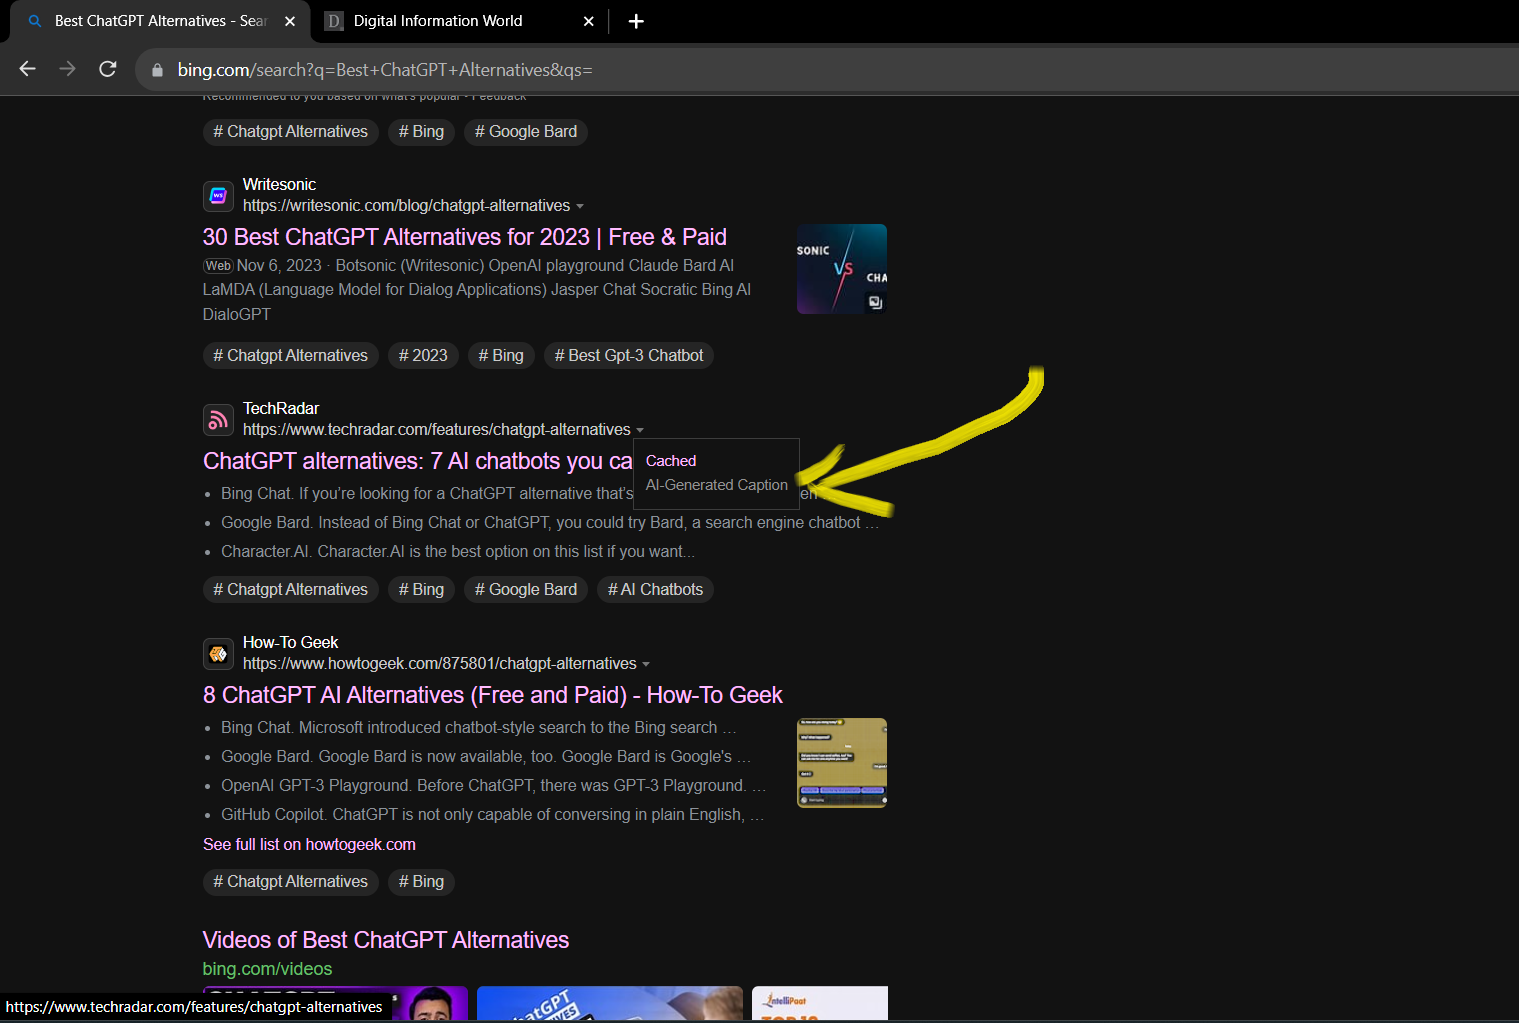Image resolution: width=1519 pixels, height=1023 pixels.
Task: Select AI-Generated Caption menu entry
Action: click(x=717, y=485)
